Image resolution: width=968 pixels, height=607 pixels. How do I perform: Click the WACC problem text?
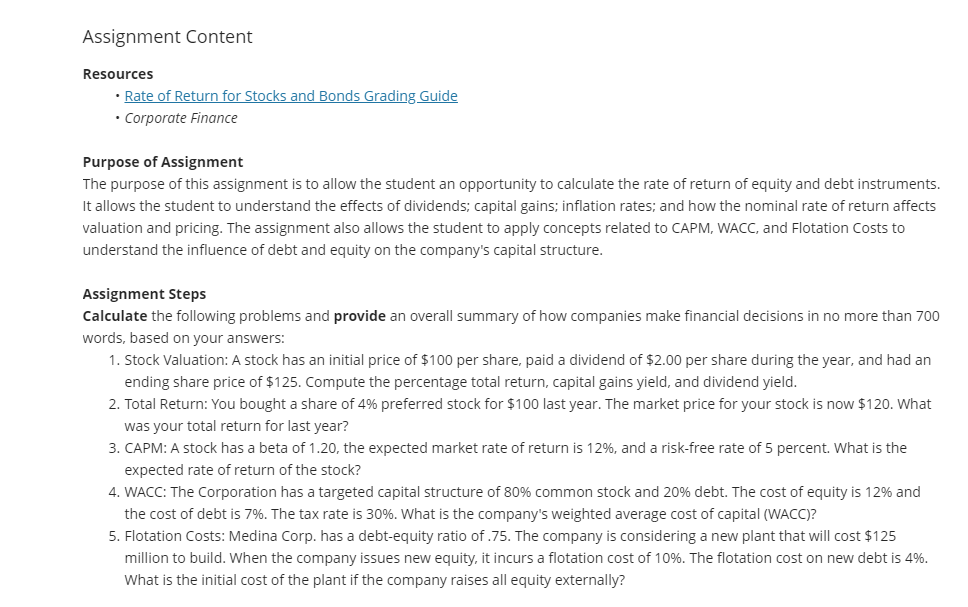click(x=522, y=503)
